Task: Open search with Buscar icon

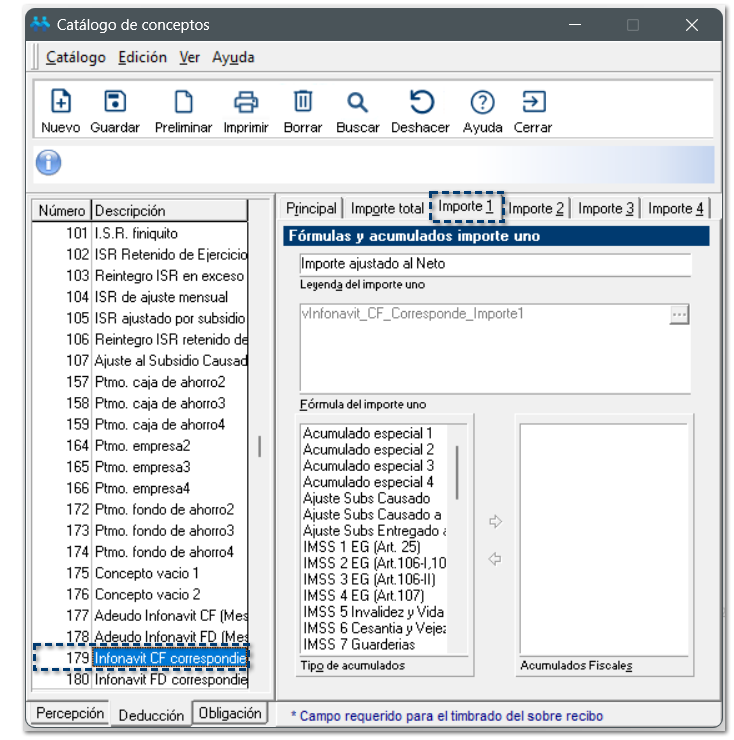Action: [x=357, y=102]
